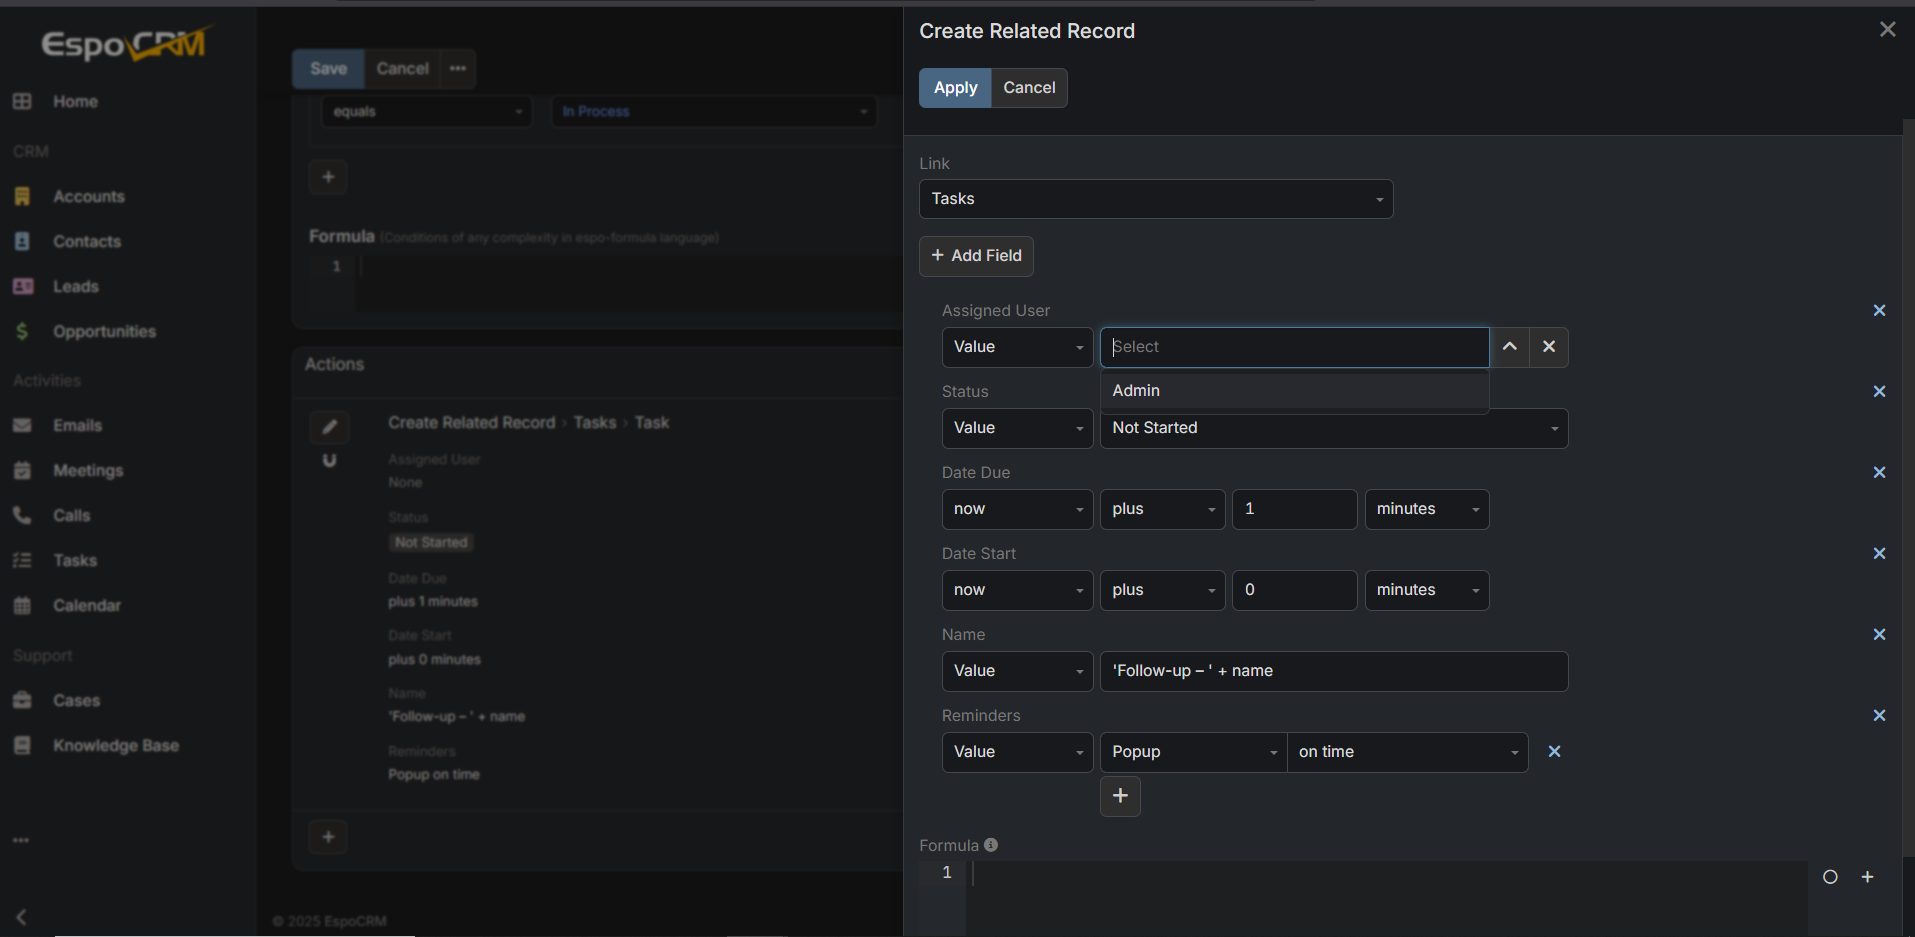Open the on time reminder dropdown
This screenshot has height=937, width=1915.
point(1408,752)
